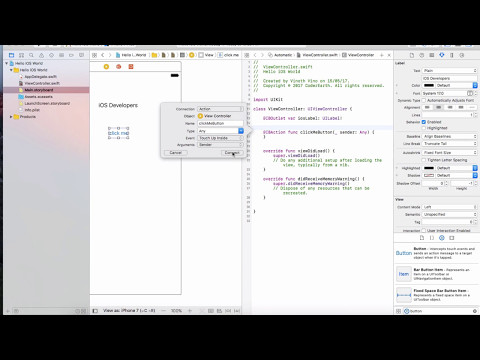Screen dimensions: 480x360
Task: Show the Code Snippet library
Action: 432,238
